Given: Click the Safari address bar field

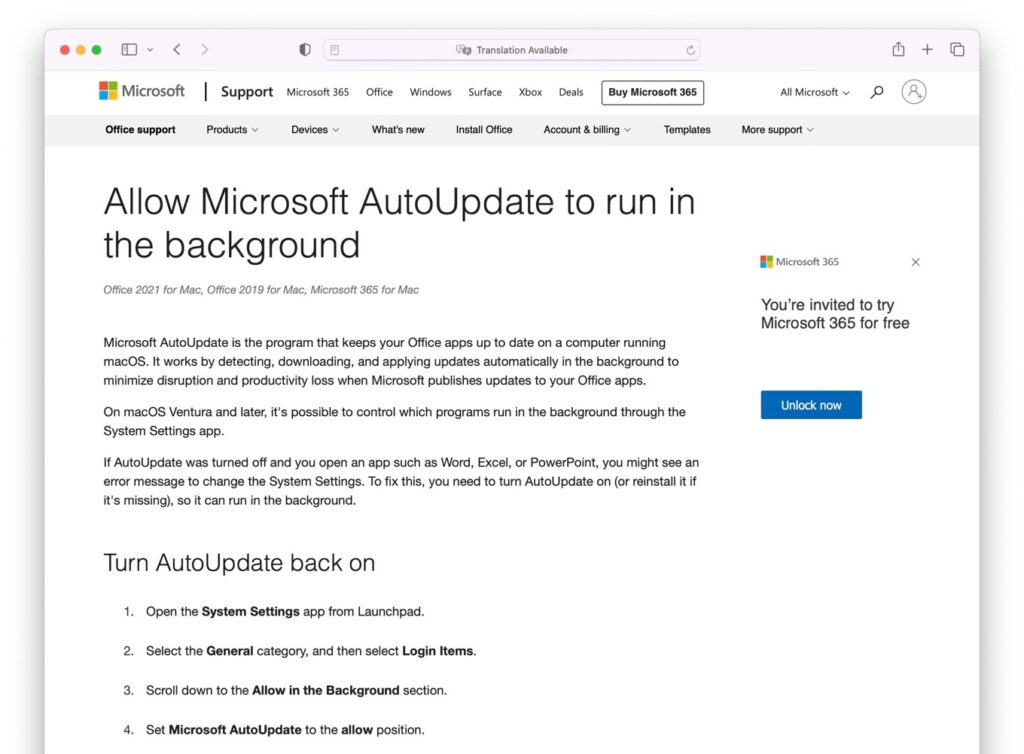Looking at the screenshot, I should pos(512,50).
